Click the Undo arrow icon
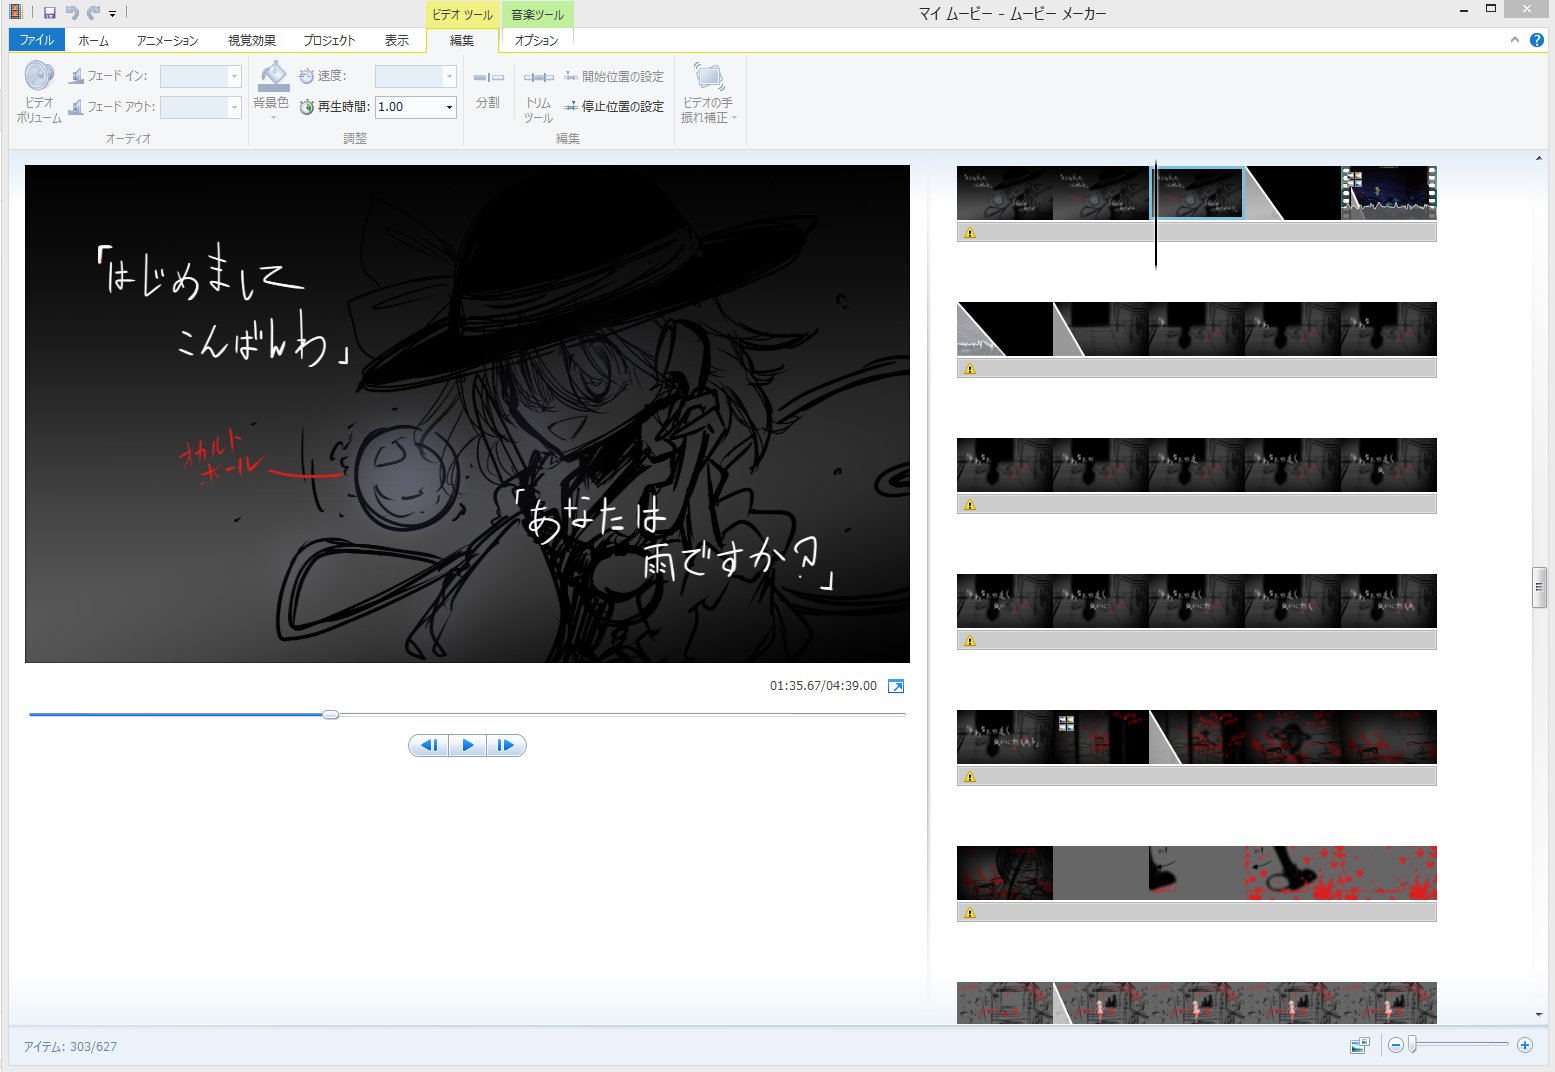Screen dimensions: 1555x1072 [71, 13]
